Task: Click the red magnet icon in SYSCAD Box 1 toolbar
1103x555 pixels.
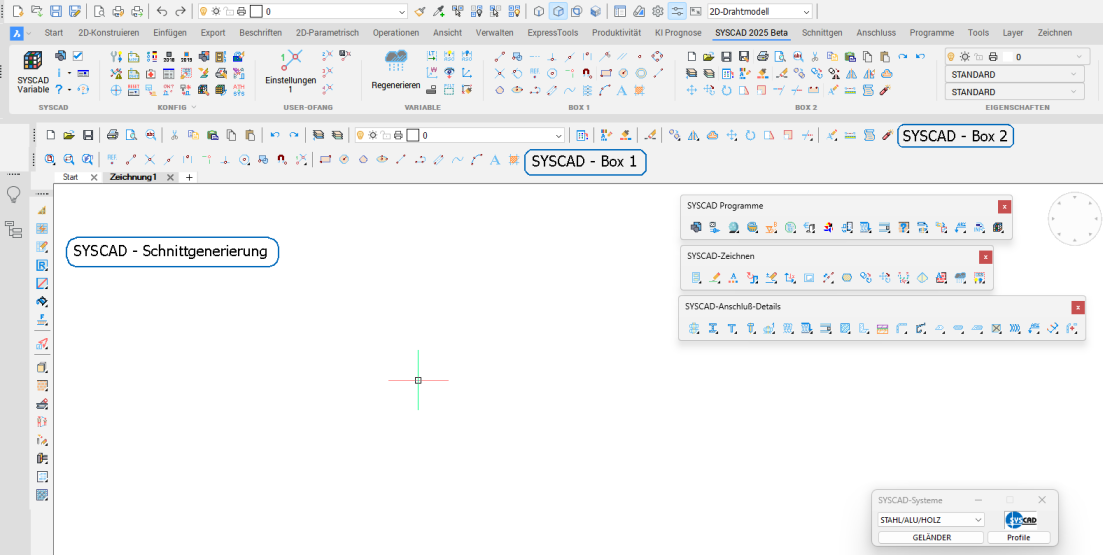Action: (x=282, y=160)
